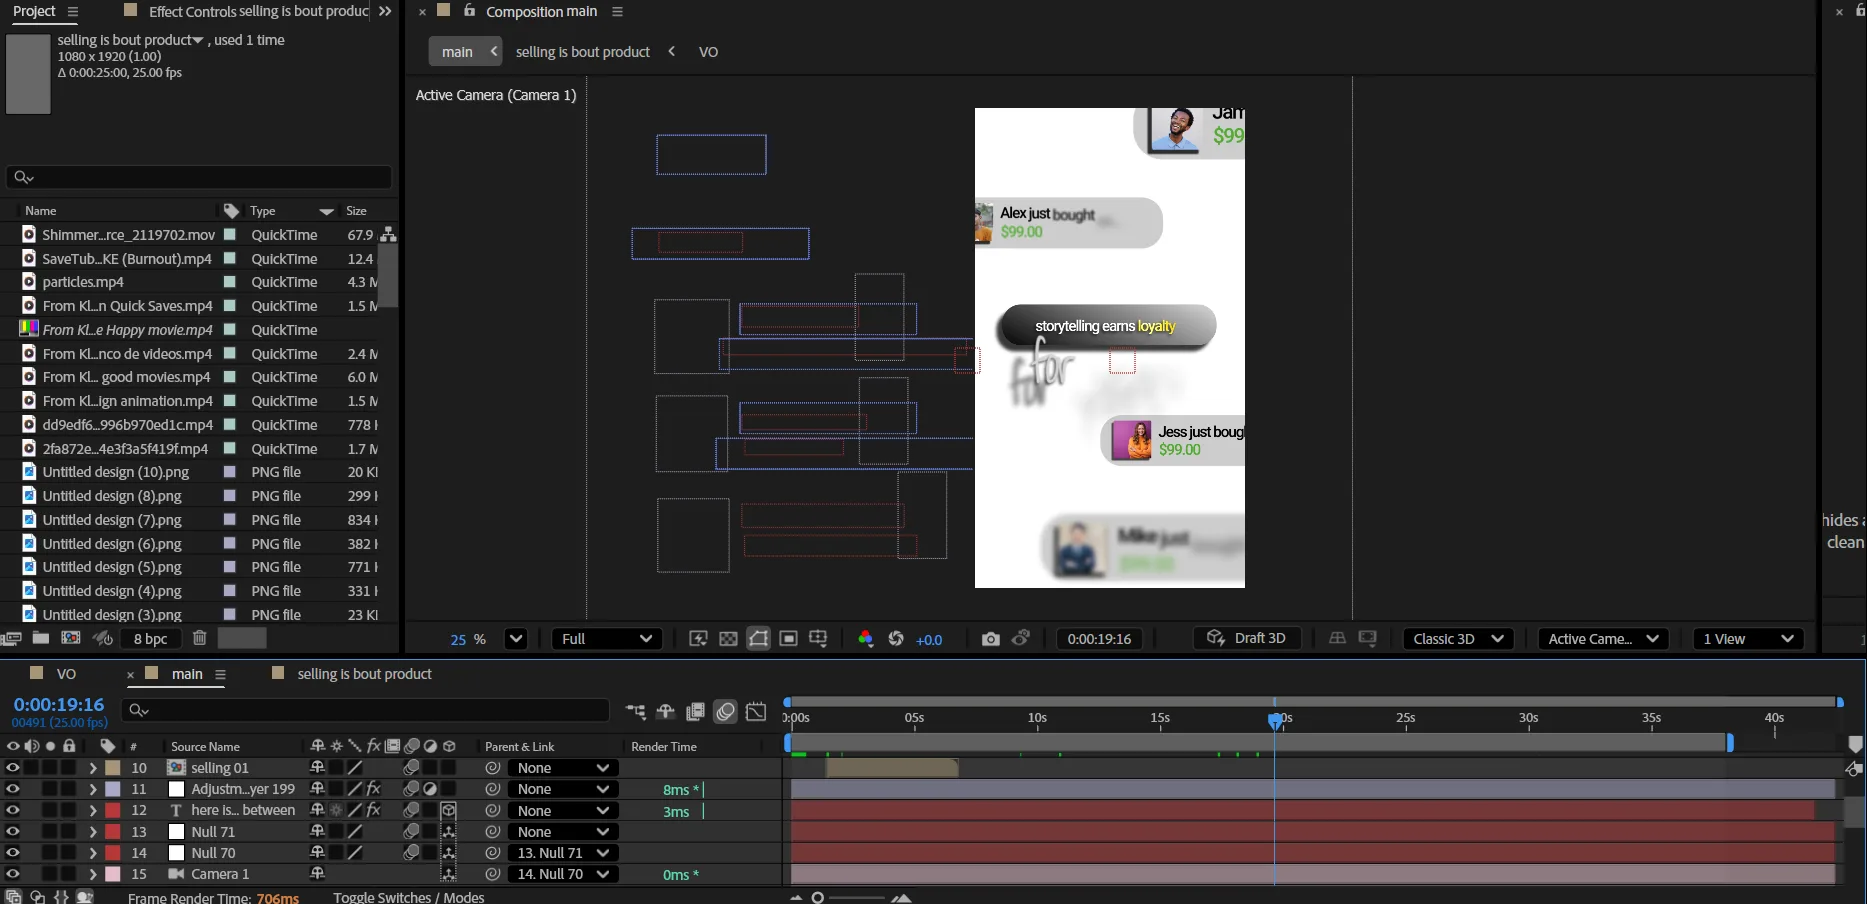Viewport: 1867px width, 904px height.
Task: Create a new folder in Project panel
Action: pos(41,638)
